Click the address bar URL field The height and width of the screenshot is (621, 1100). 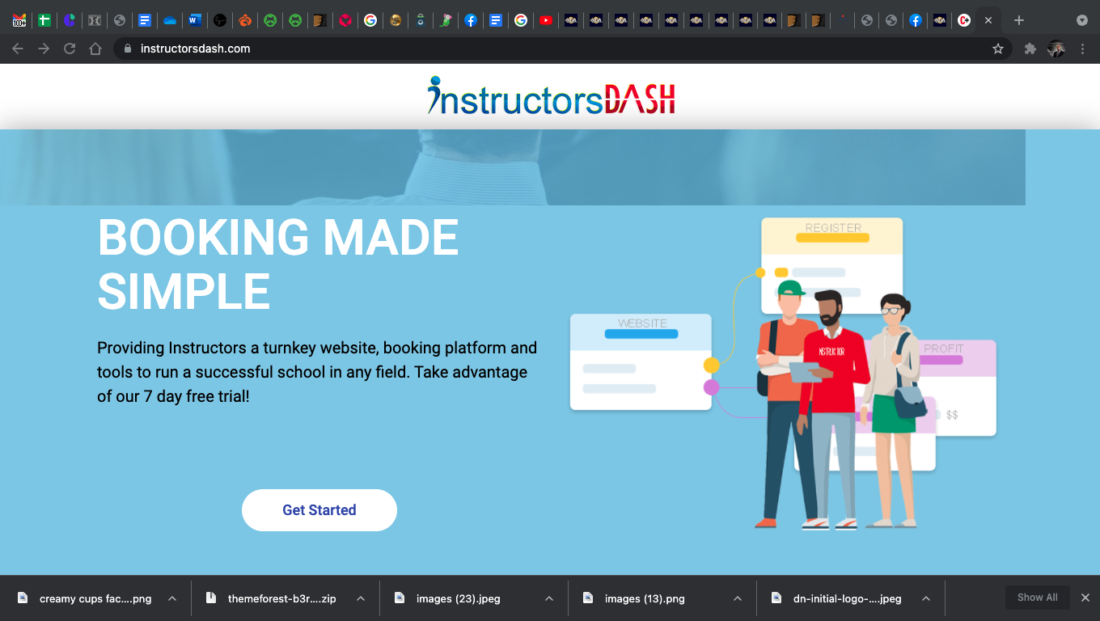(x=500, y=49)
